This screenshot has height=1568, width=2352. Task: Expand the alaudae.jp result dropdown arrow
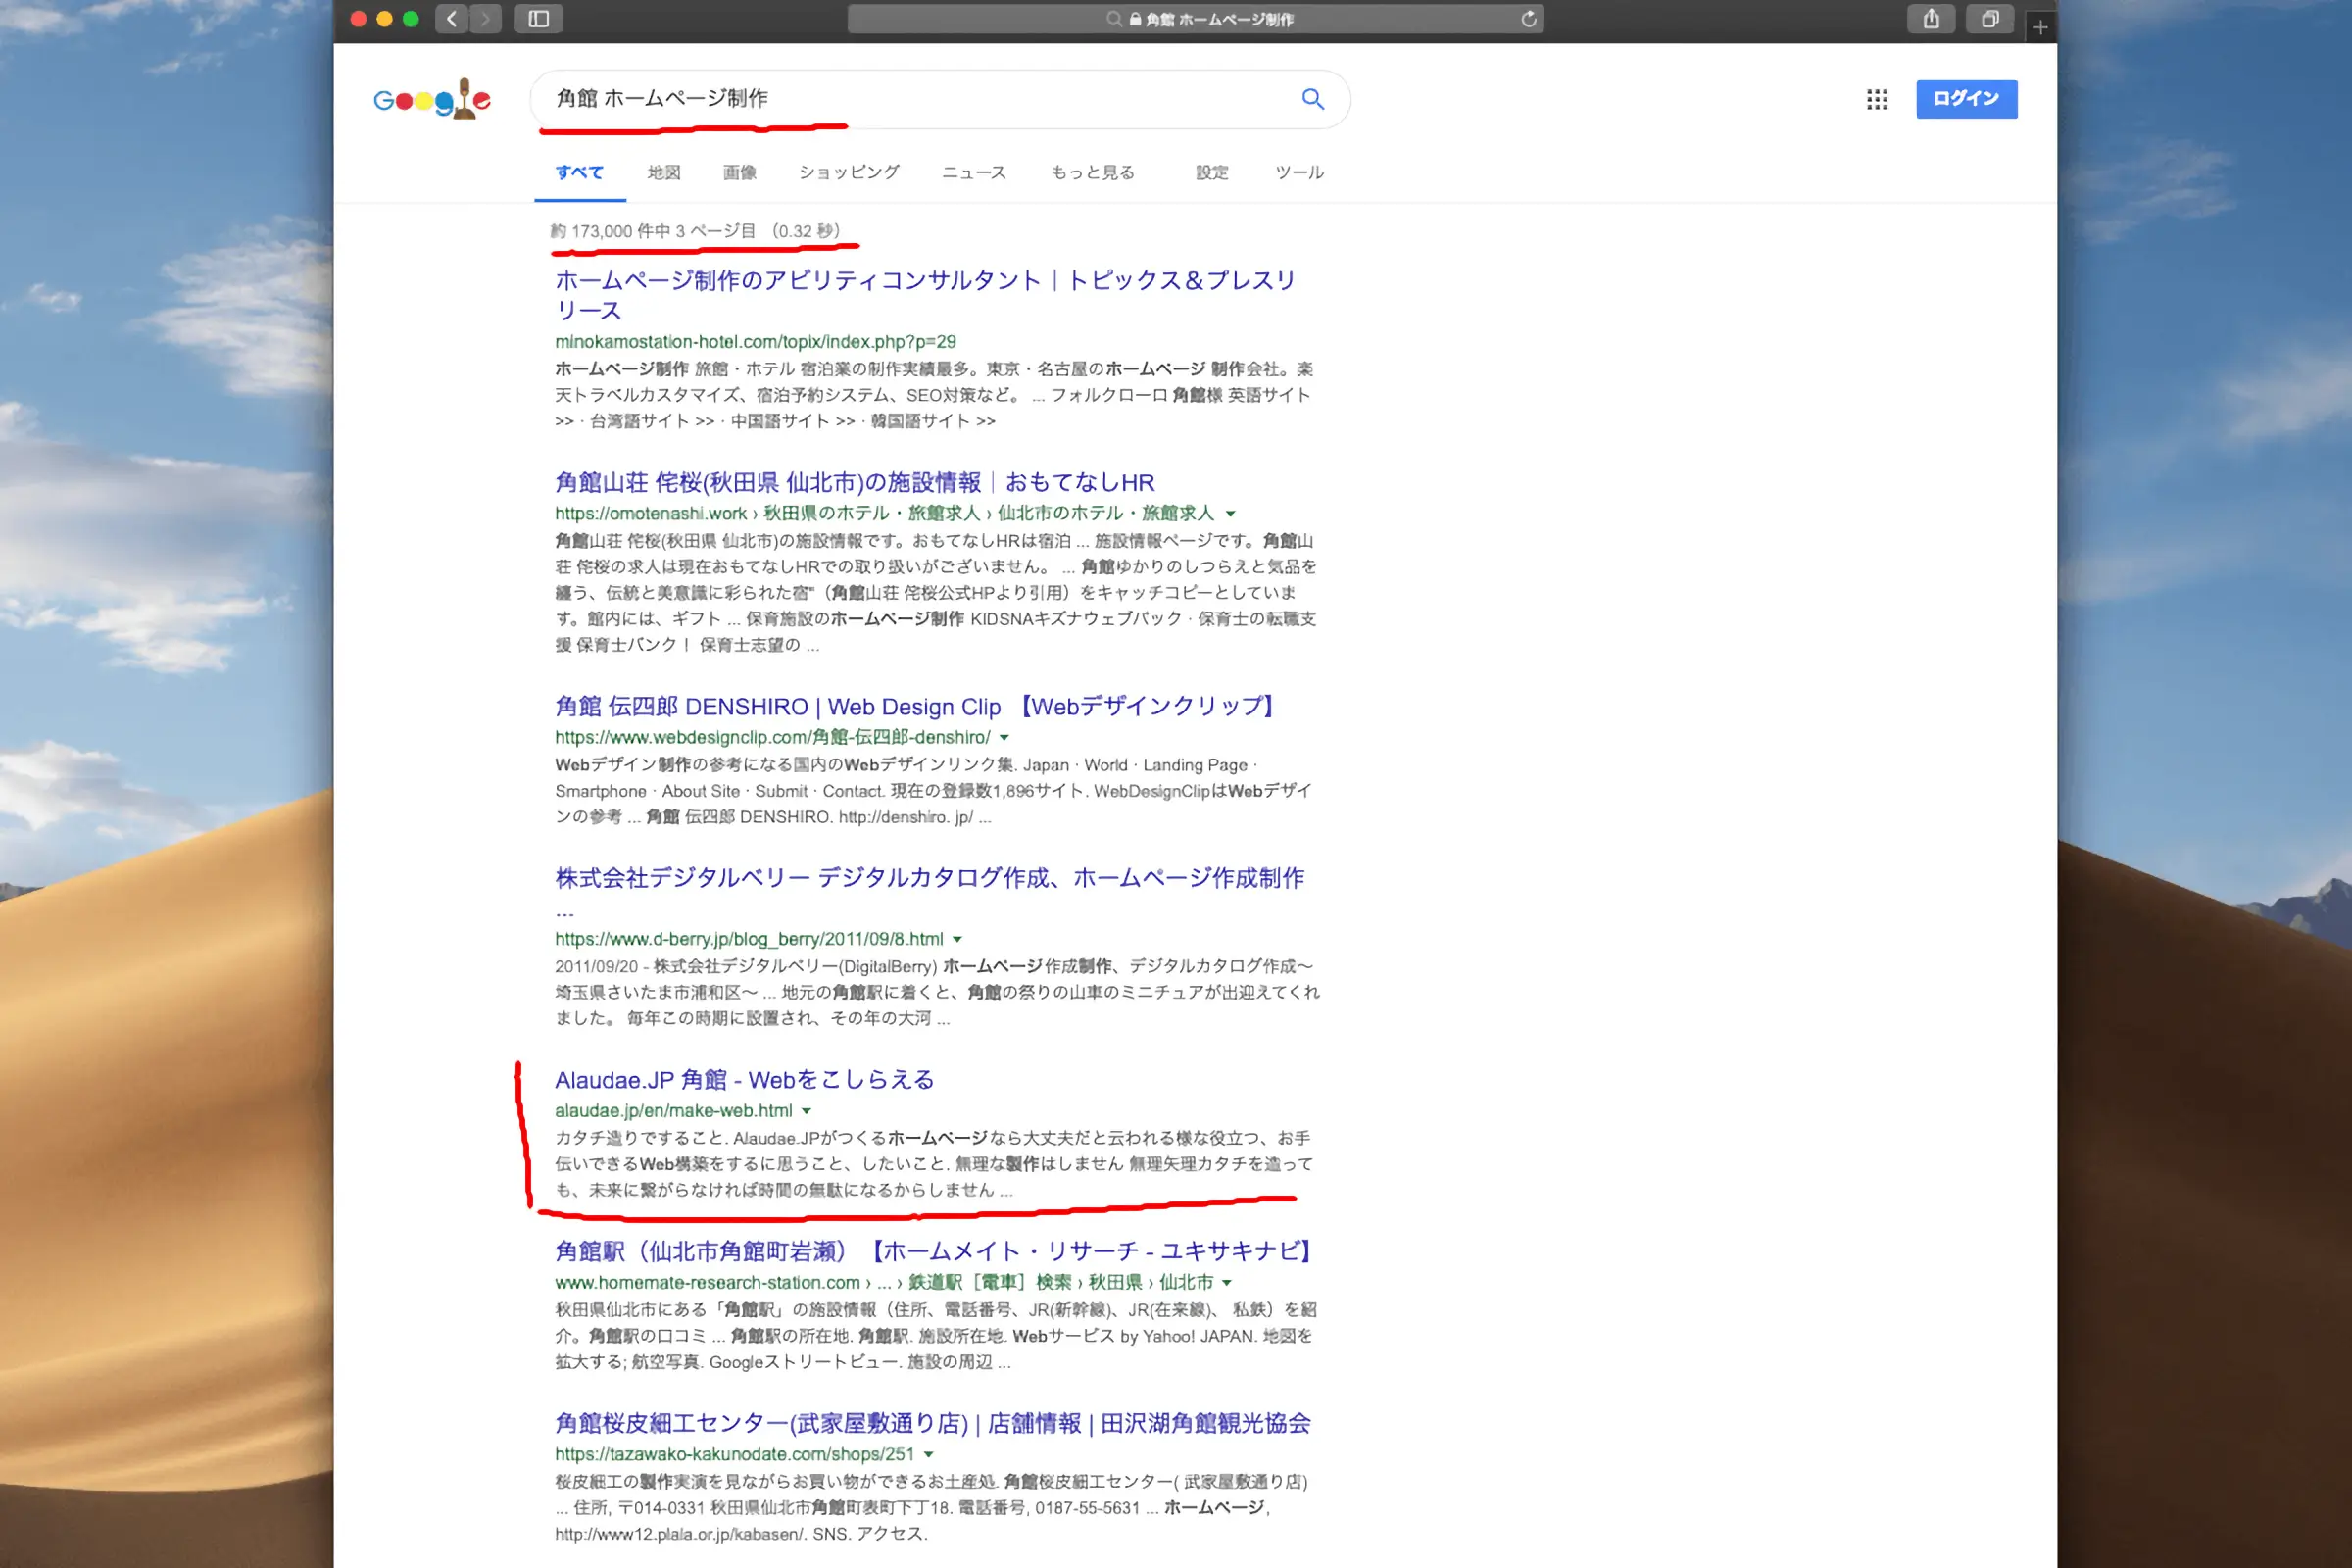tap(806, 1111)
